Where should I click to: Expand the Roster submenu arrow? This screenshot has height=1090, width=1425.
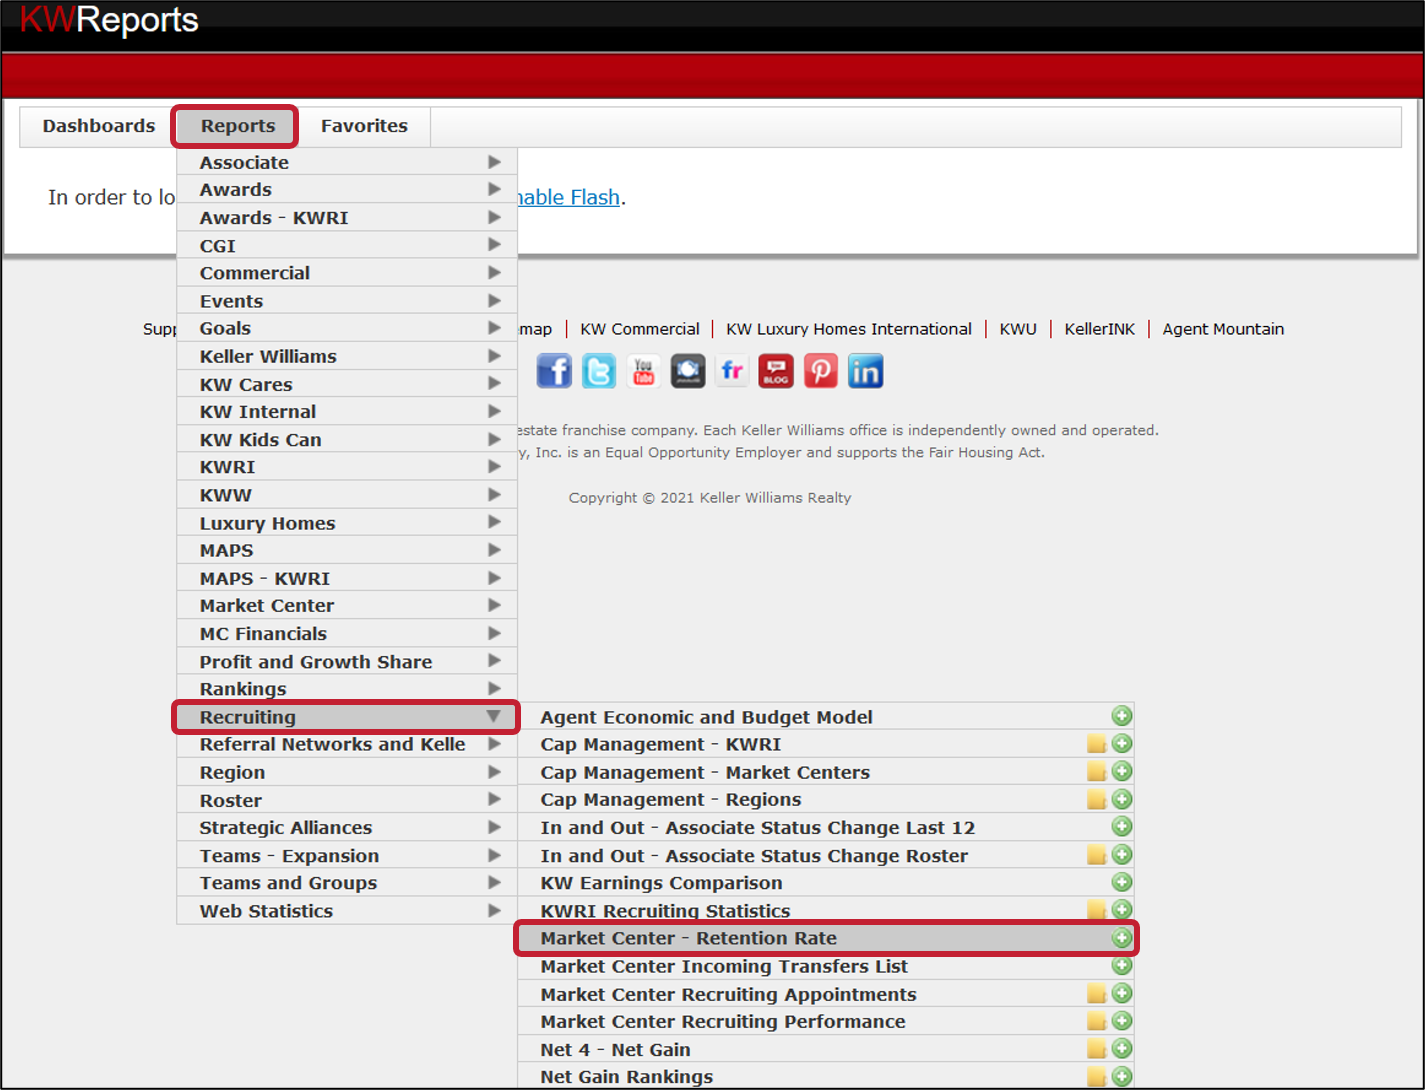(x=494, y=799)
